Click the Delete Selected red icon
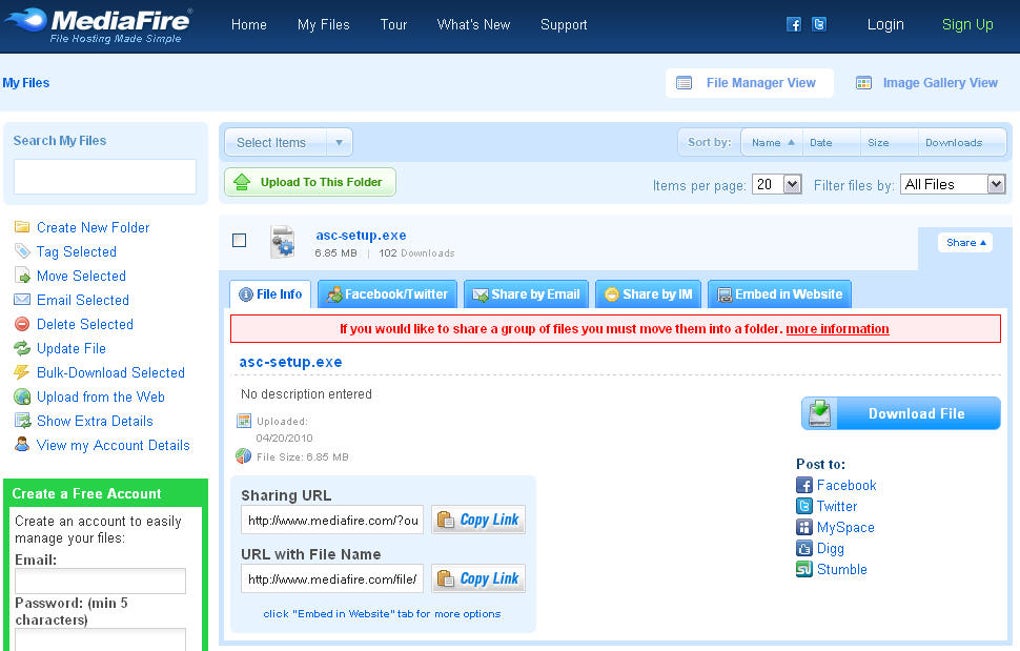This screenshot has height=651, width=1020. coord(22,324)
